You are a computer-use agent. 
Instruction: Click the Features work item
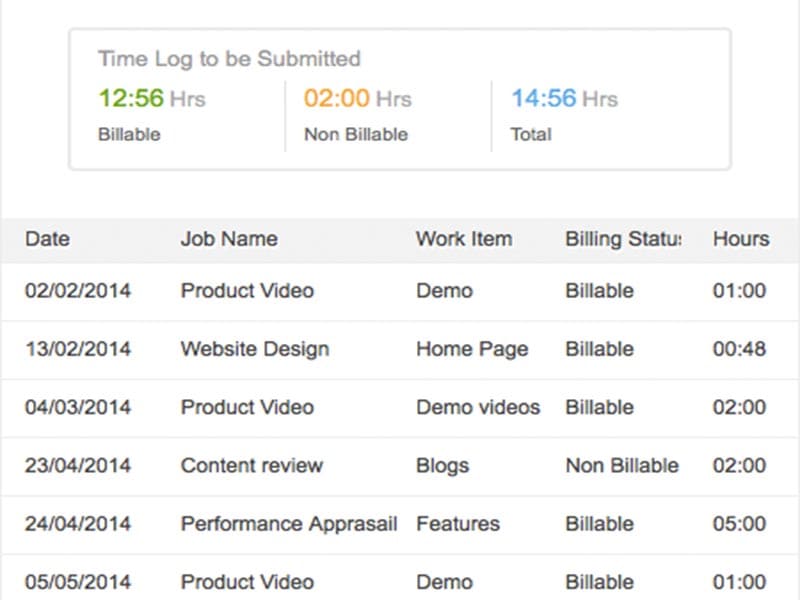(457, 523)
